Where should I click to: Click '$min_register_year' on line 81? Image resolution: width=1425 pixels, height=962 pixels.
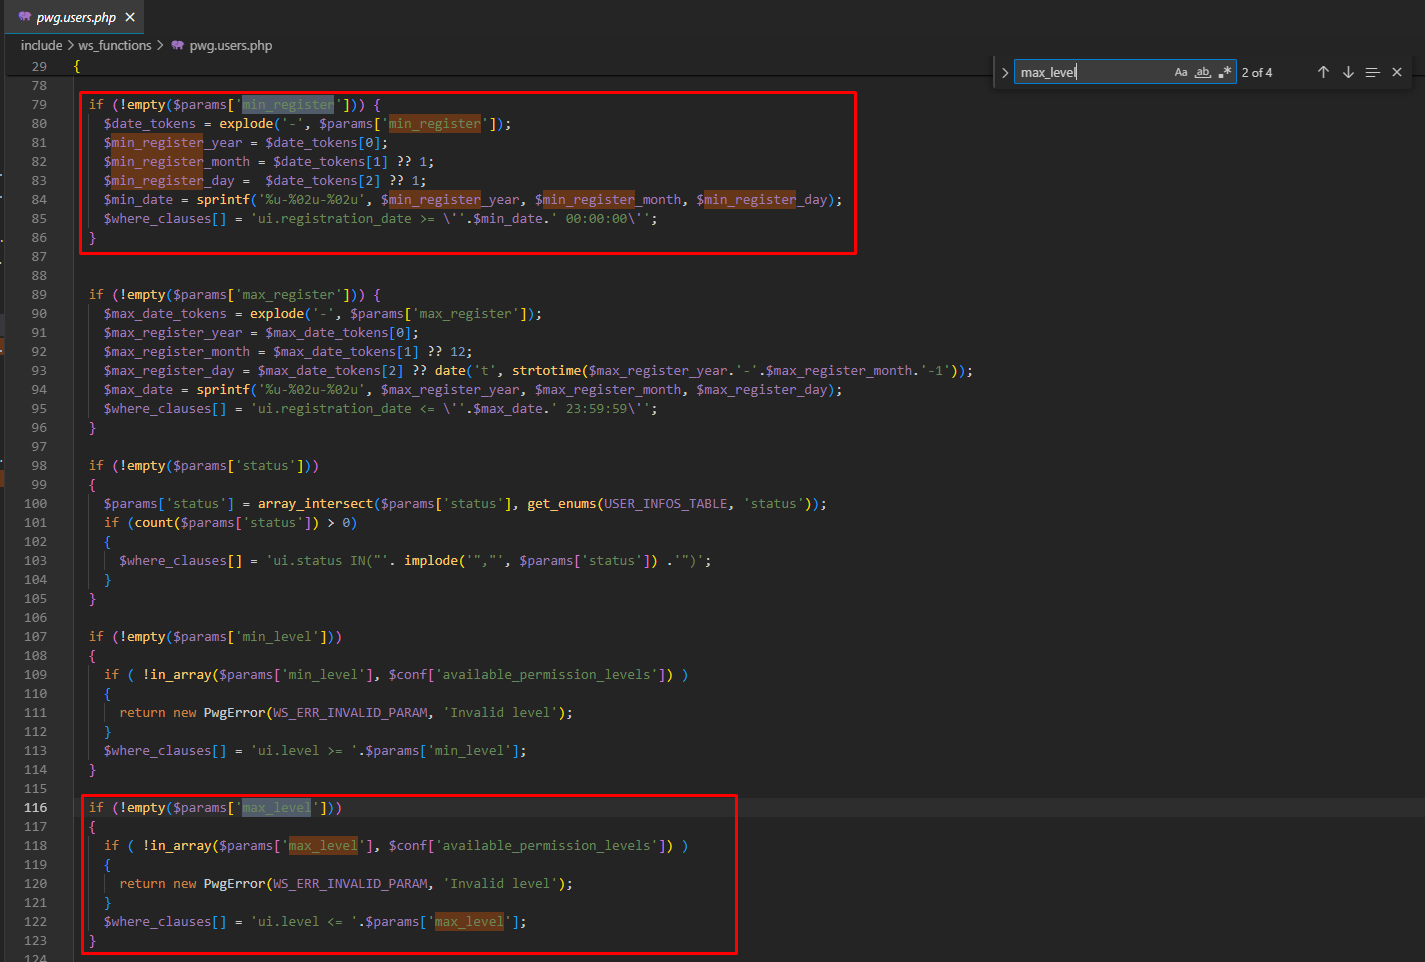point(173,142)
